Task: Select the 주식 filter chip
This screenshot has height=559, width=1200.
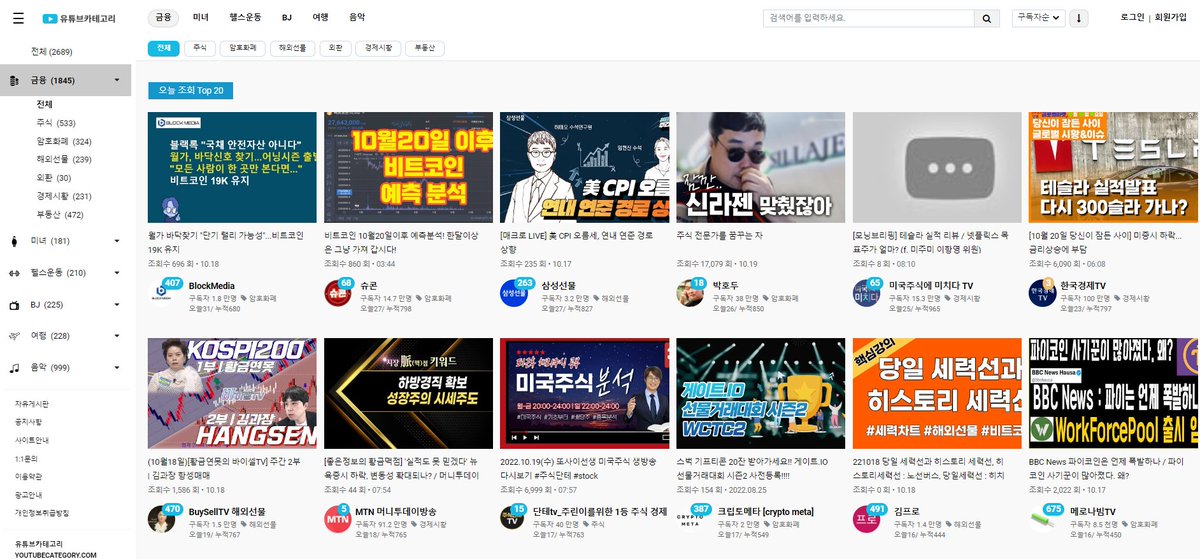Action: [x=200, y=48]
